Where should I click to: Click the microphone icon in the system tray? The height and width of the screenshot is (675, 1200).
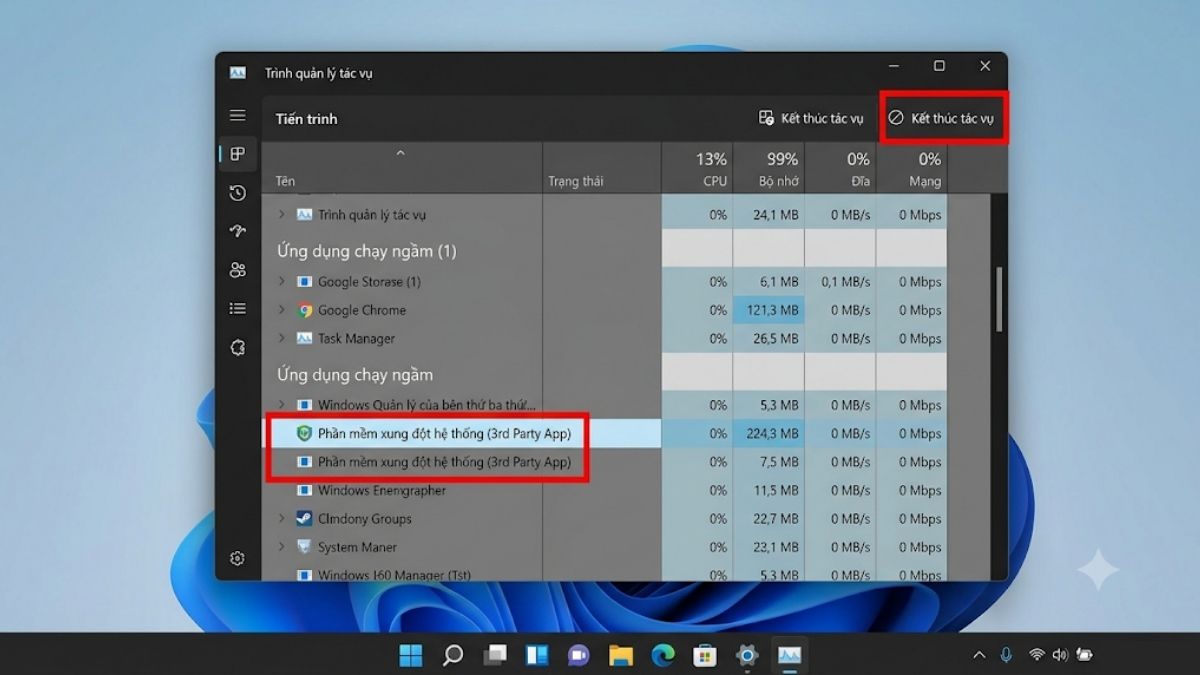tap(1006, 655)
